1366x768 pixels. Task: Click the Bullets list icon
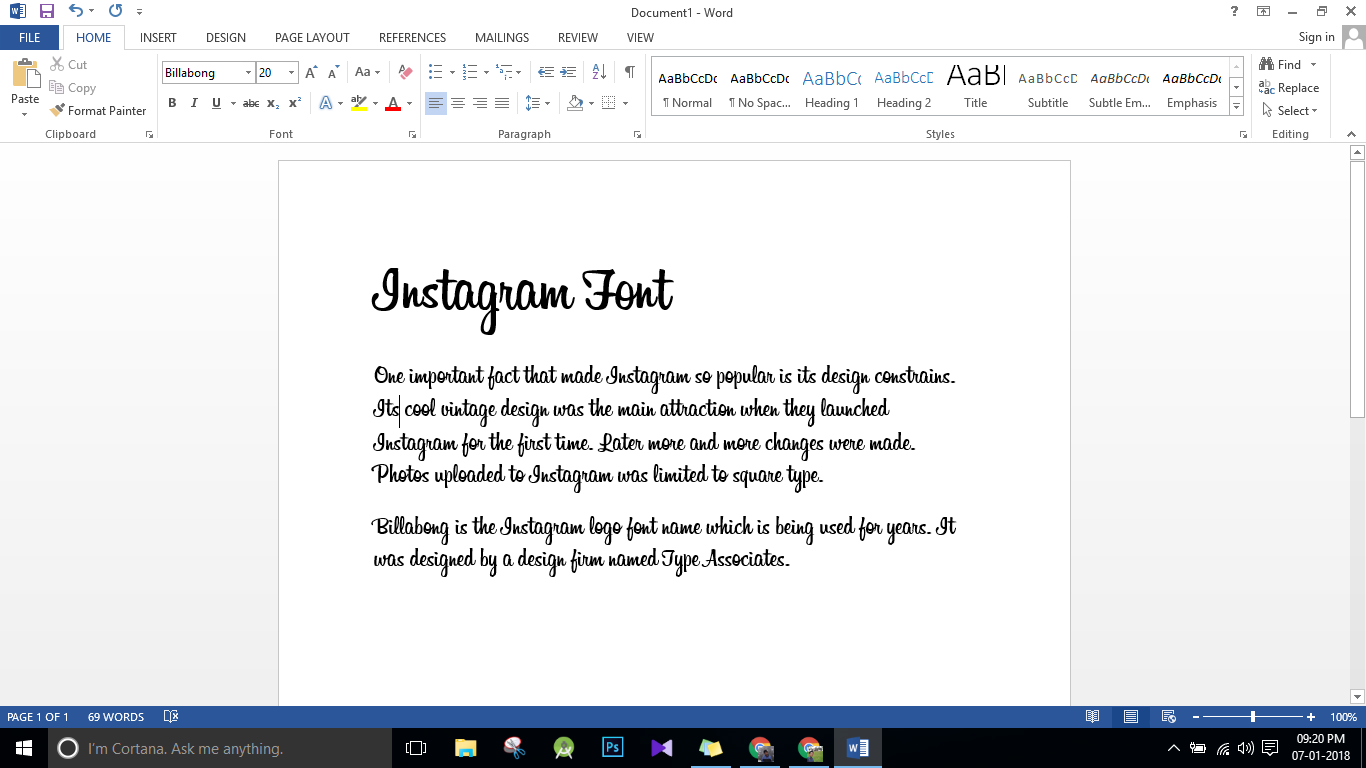pyautogui.click(x=436, y=72)
